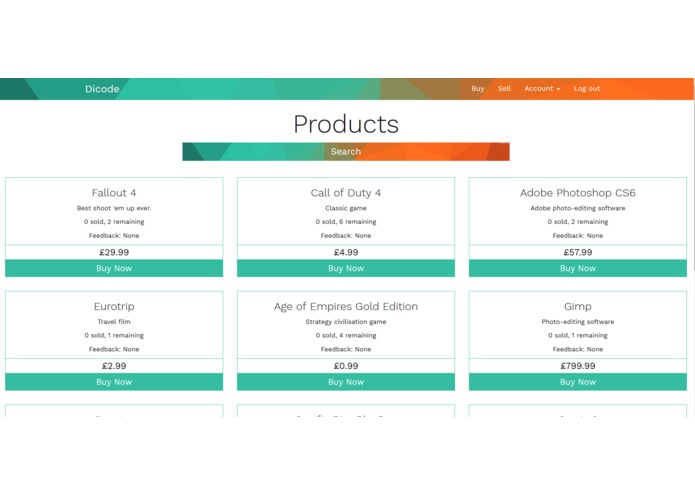
Task: Buy Now for Call of Duty 4
Action: click(x=346, y=268)
